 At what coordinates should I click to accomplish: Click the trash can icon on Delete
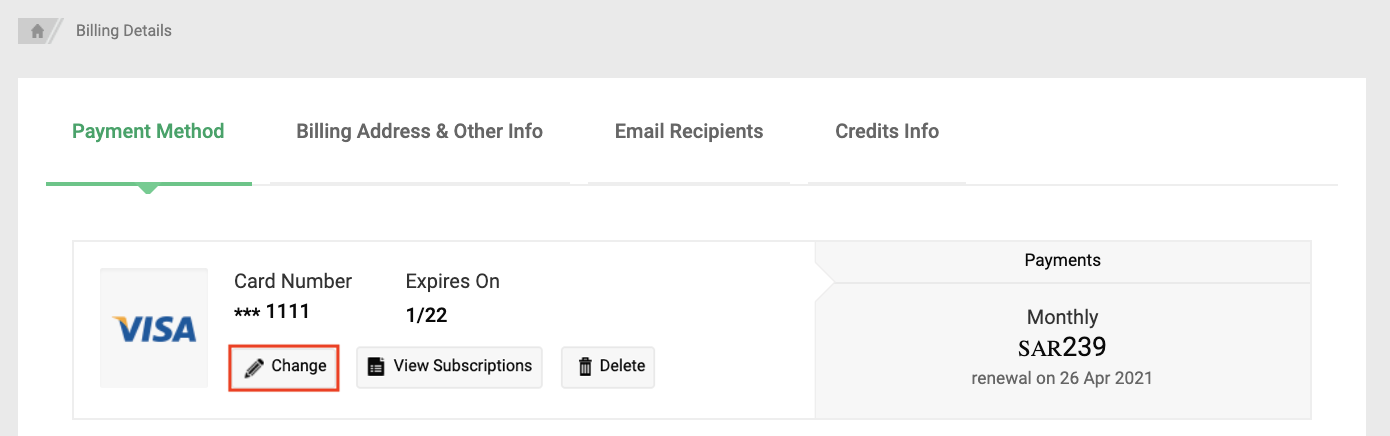point(585,367)
